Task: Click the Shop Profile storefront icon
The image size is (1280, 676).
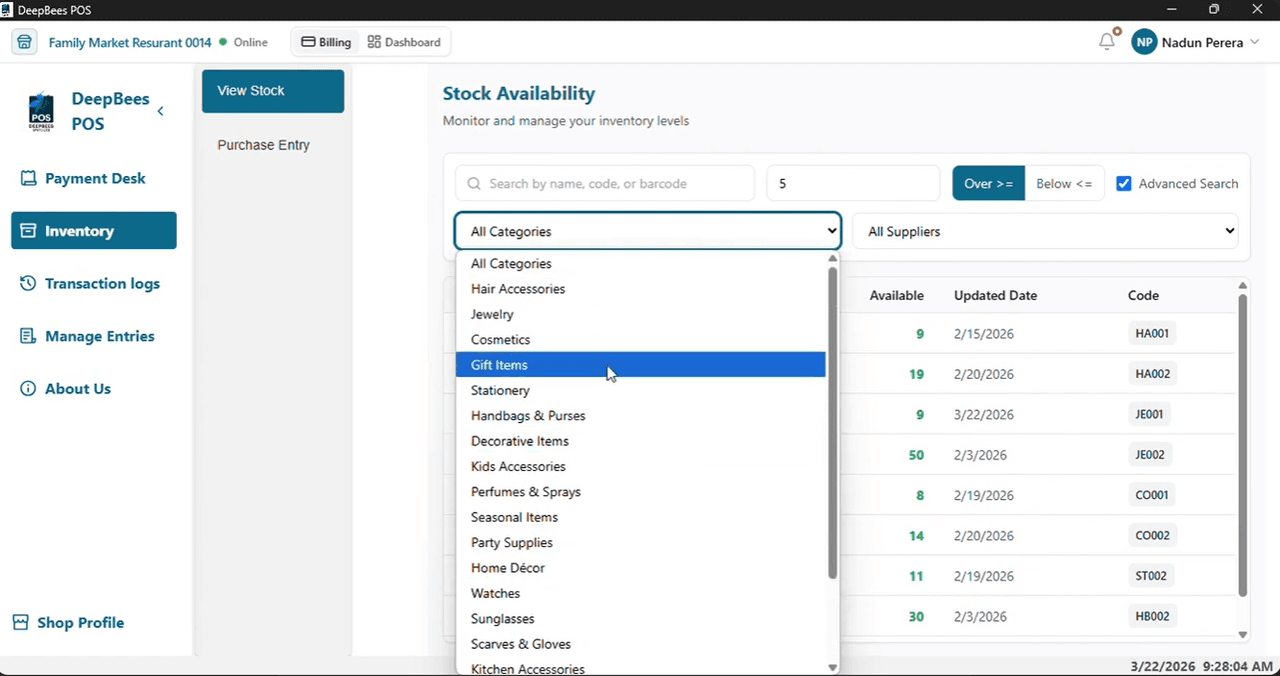Action: [x=21, y=622]
